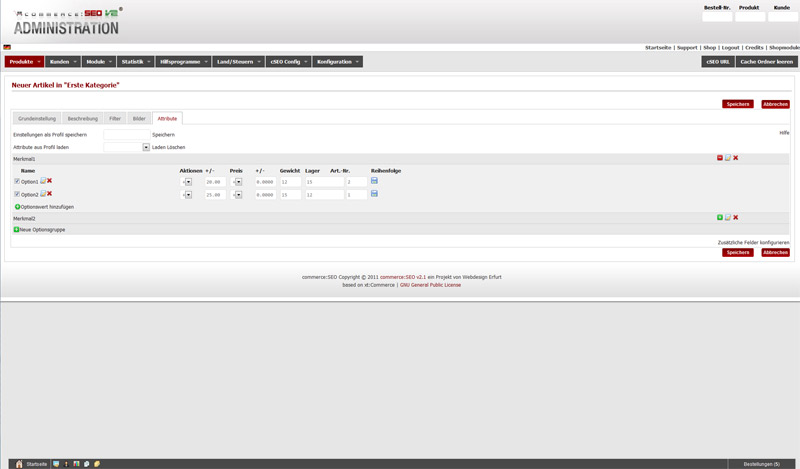Click the Einstellungen als Profil speichern field
800x469 pixels.
pyautogui.click(x=126, y=134)
